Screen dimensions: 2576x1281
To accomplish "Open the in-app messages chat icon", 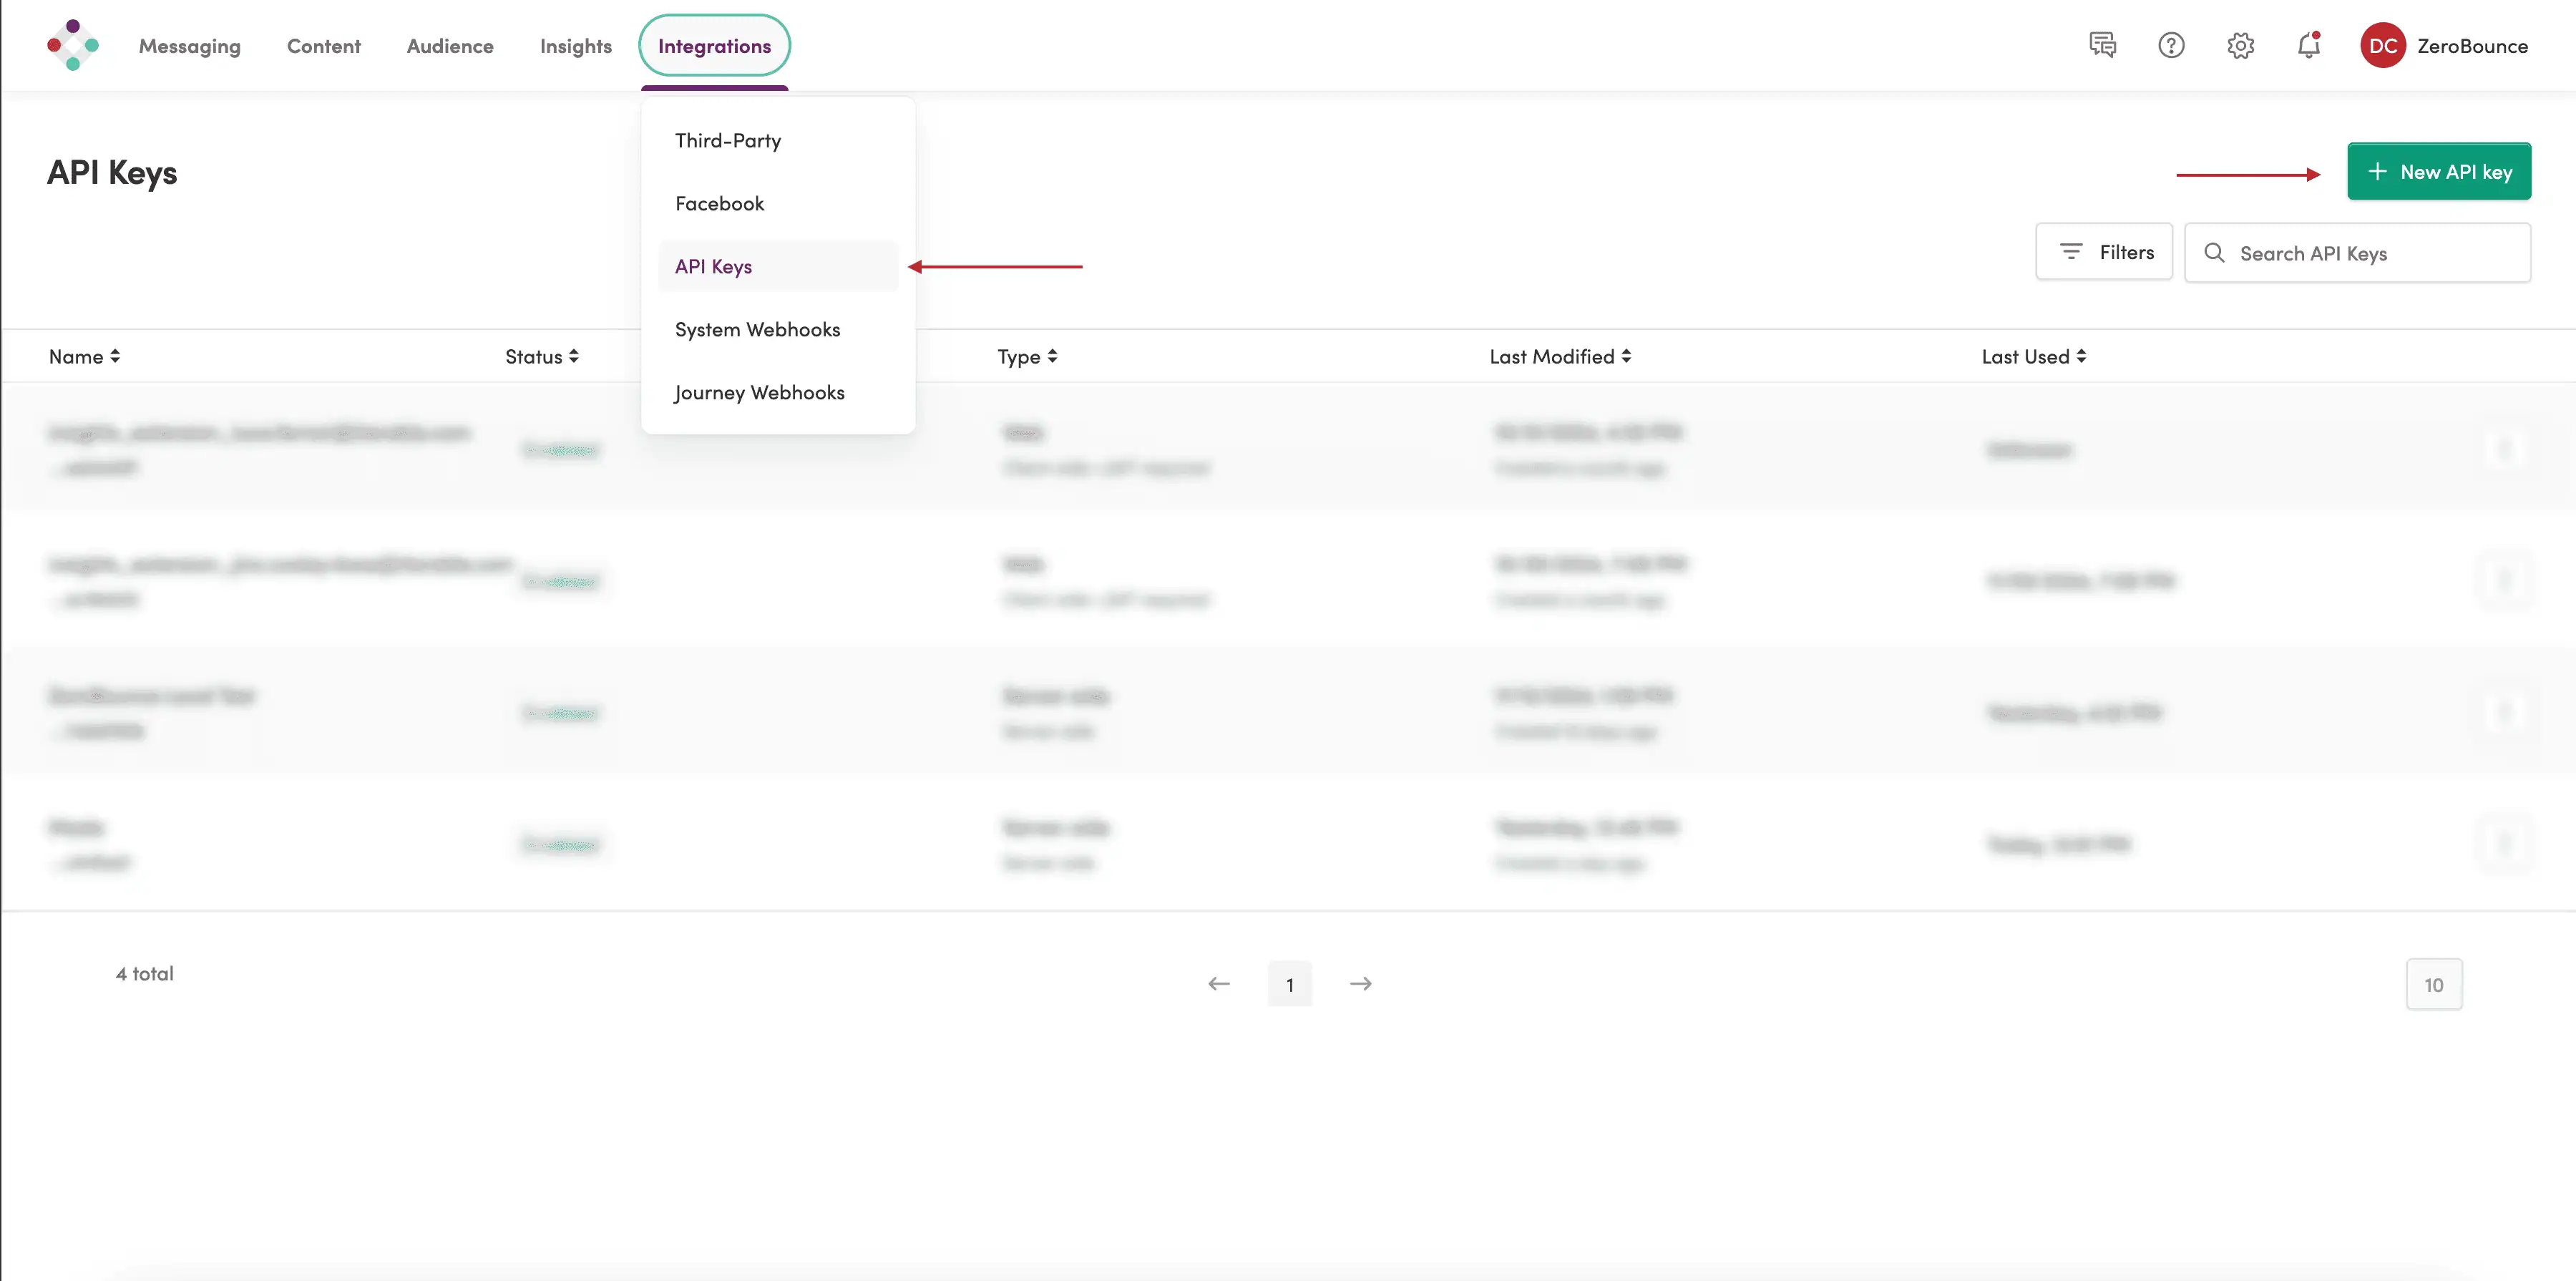I will click(2103, 45).
